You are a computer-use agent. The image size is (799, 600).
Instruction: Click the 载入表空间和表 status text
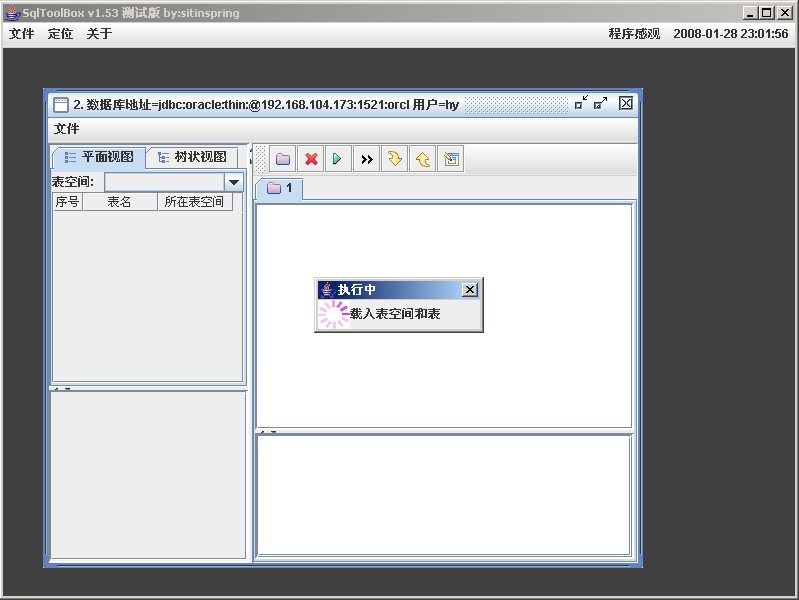coord(395,314)
